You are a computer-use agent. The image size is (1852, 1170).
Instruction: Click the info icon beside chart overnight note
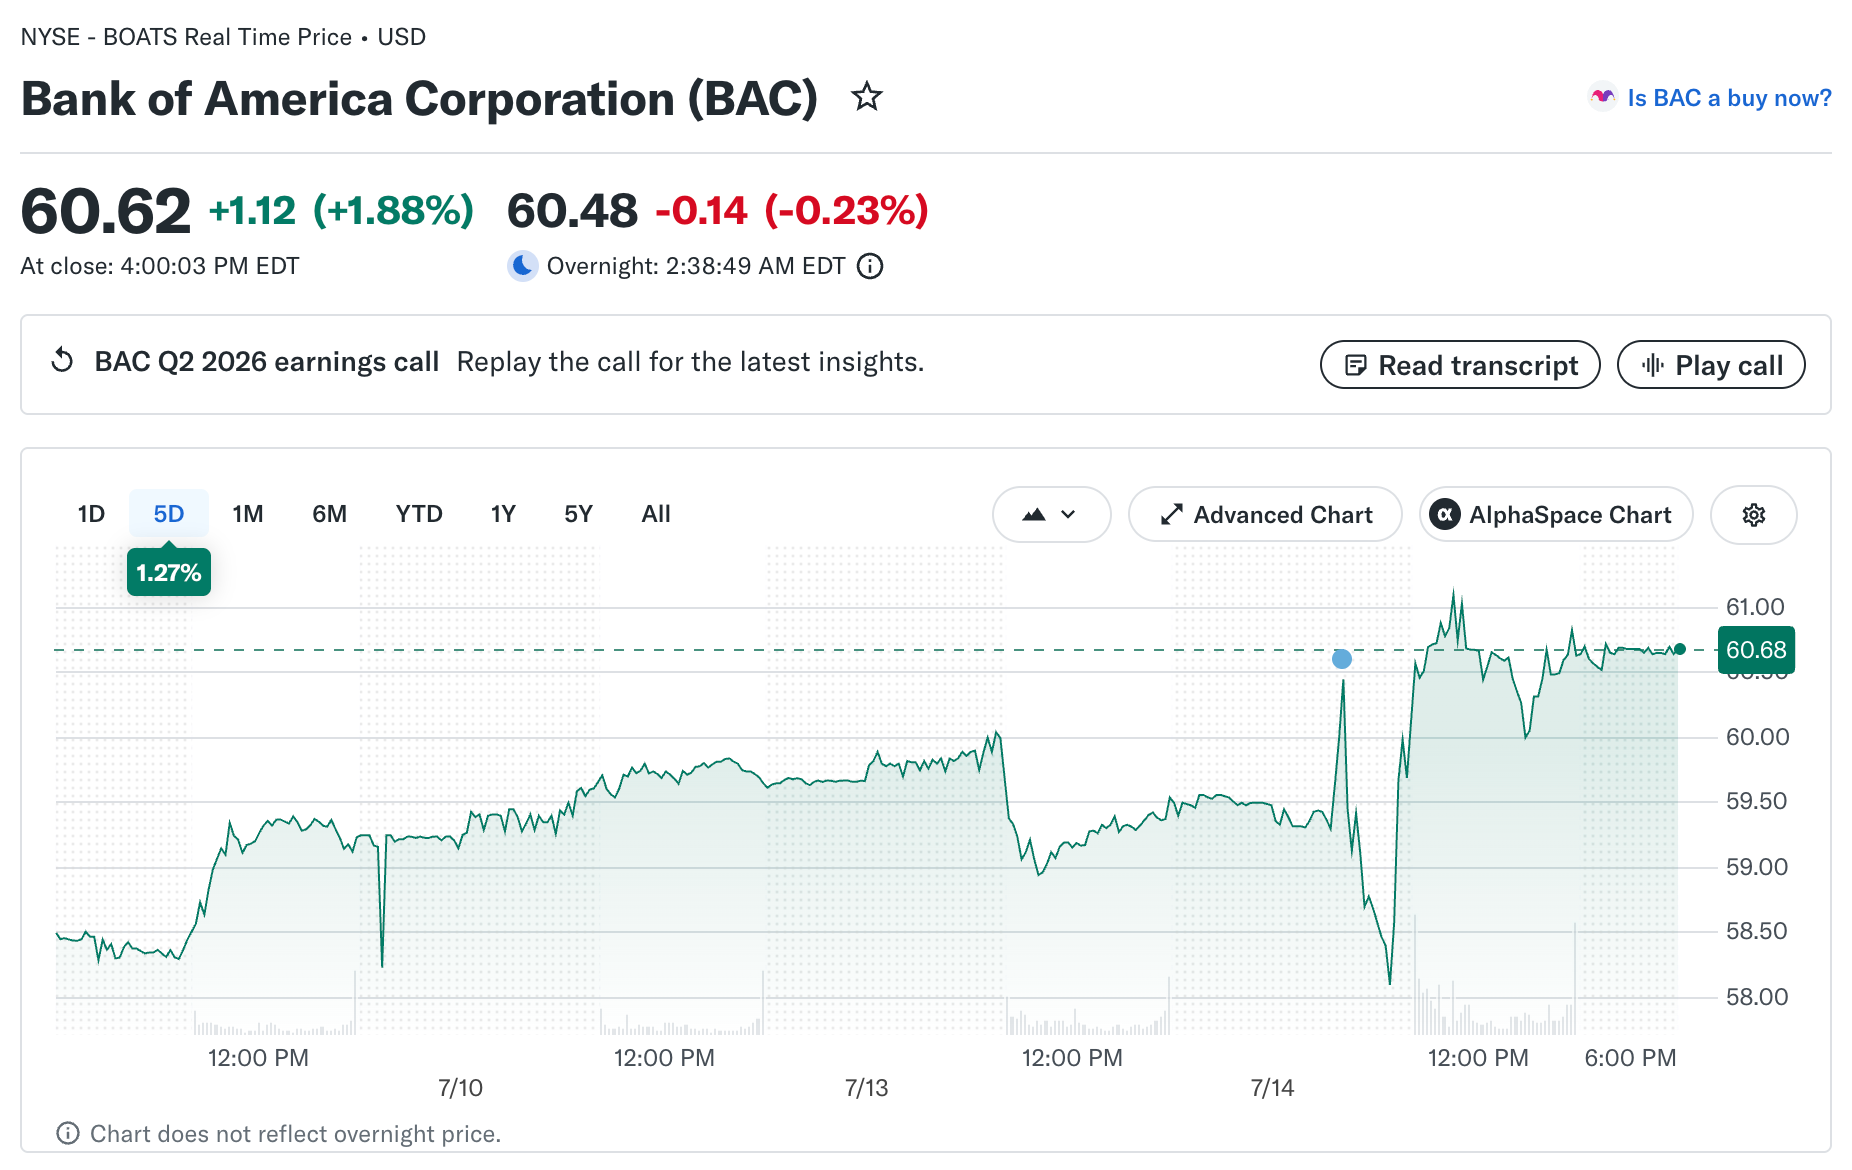(68, 1133)
